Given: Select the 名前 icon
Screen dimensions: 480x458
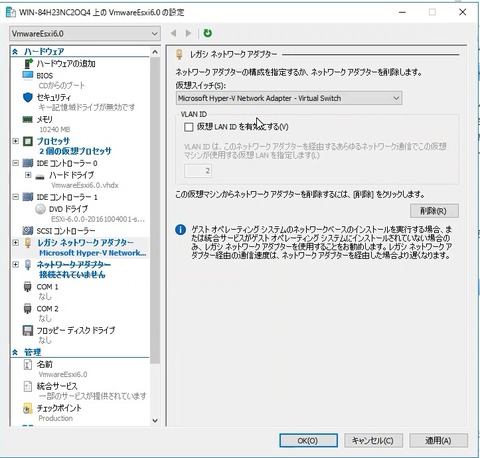Looking at the screenshot, I should tap(28, 364).
